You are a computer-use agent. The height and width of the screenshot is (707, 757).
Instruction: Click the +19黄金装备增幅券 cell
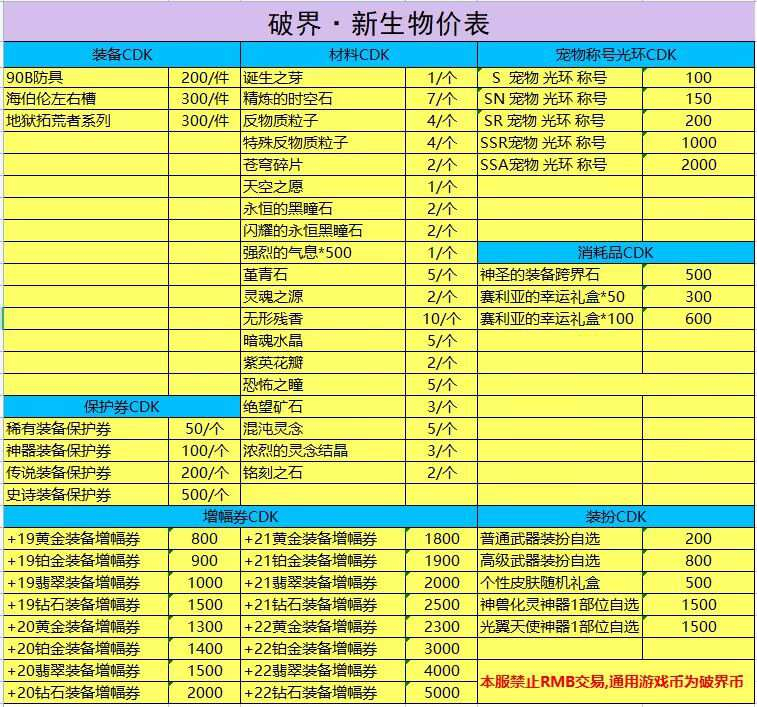tap(86, 538)
